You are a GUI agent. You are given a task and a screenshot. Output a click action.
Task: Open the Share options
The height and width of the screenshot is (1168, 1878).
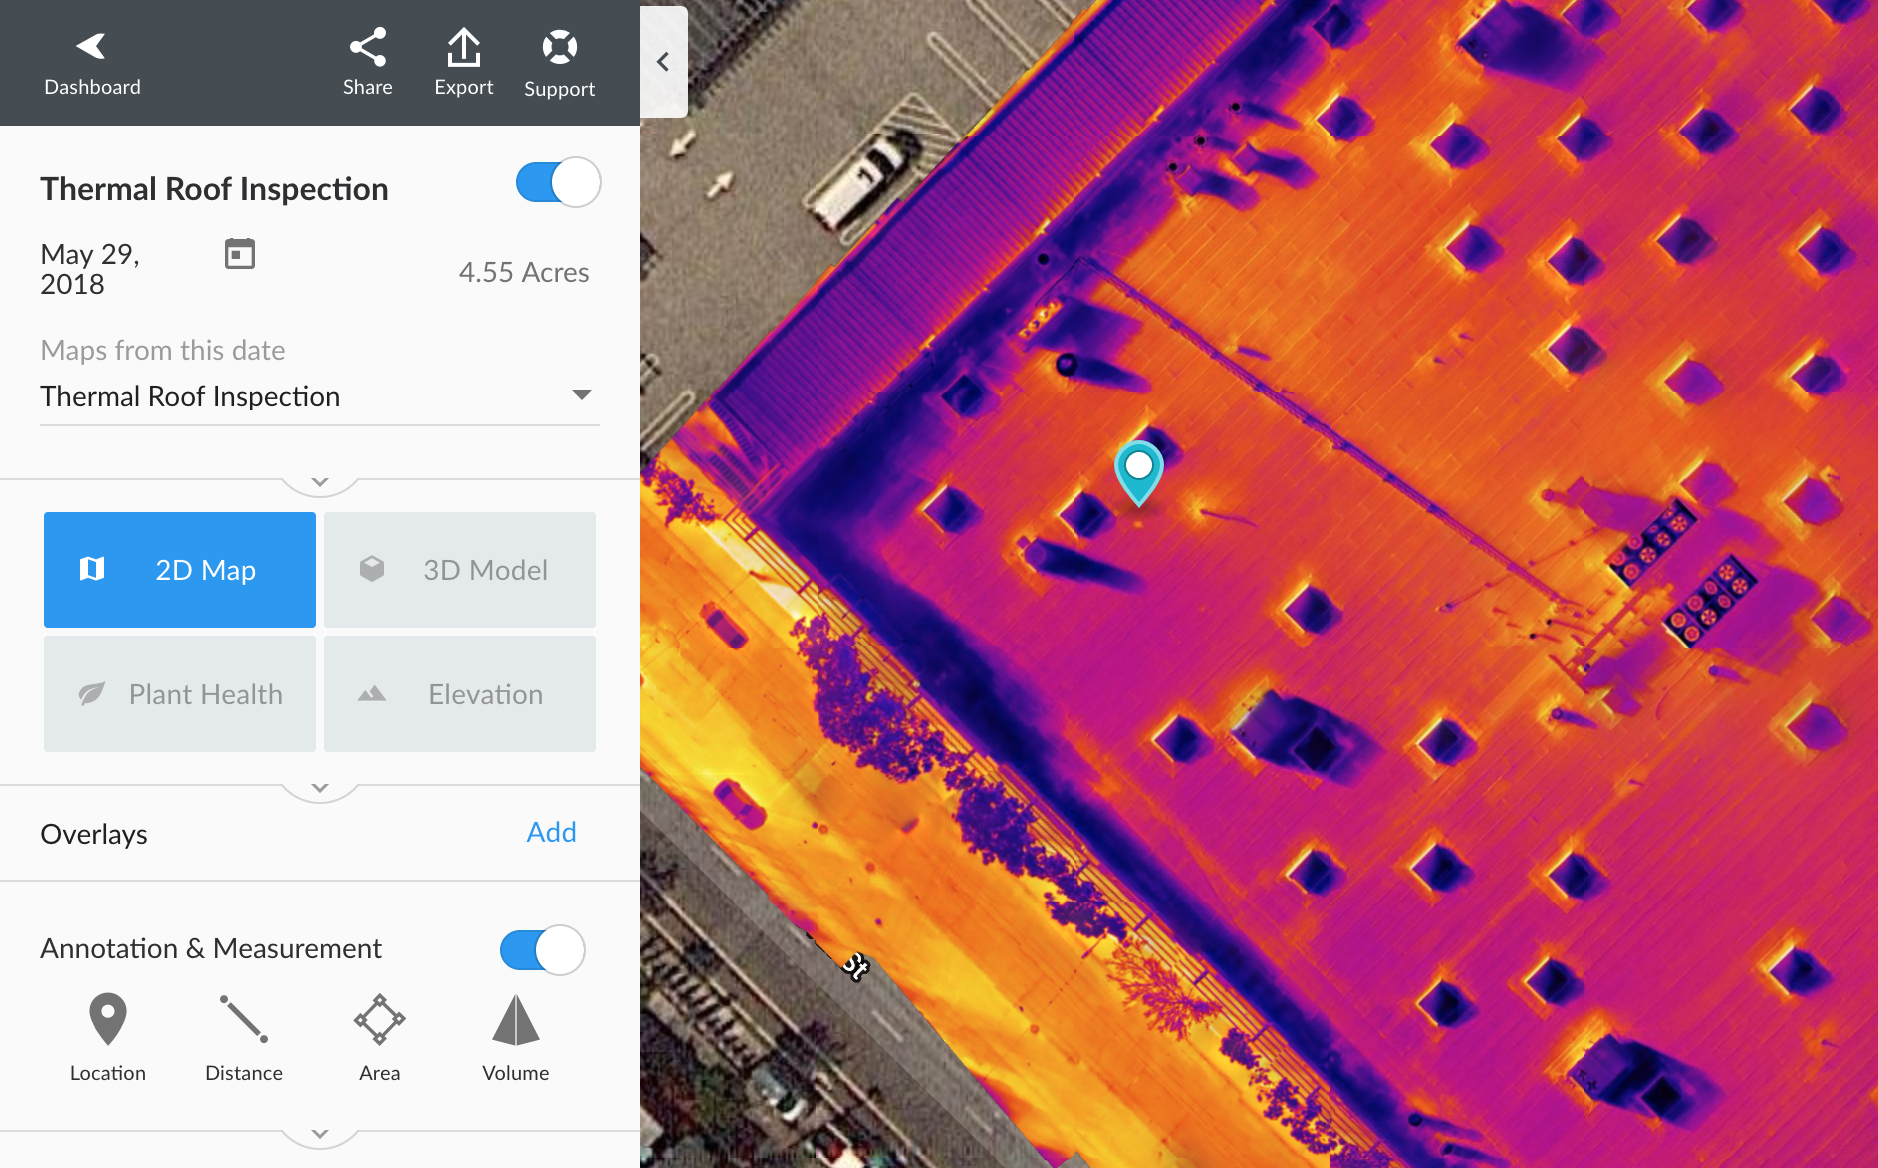click(x=367, y=60)
